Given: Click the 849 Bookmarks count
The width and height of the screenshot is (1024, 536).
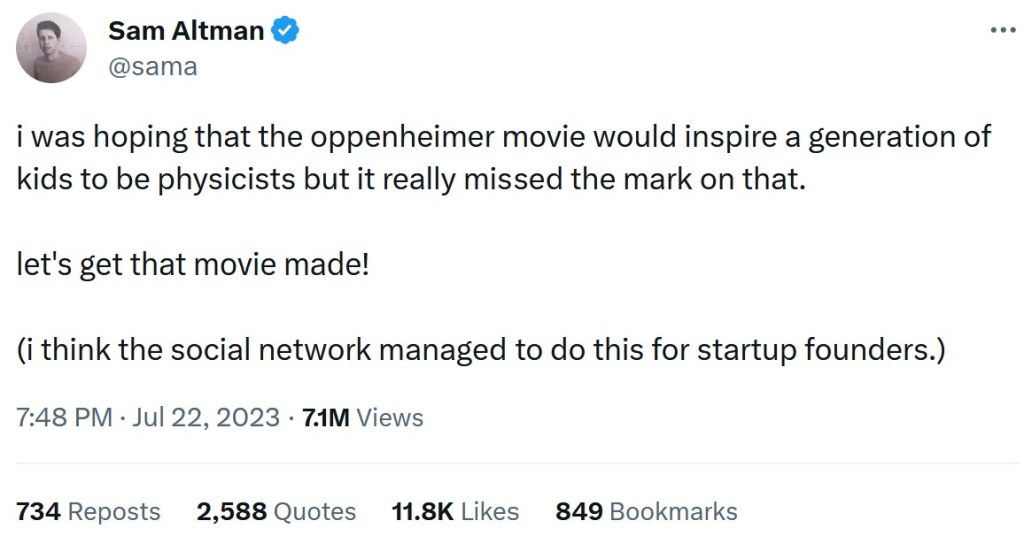Looking at the screenshot, I should coord(646,511).
